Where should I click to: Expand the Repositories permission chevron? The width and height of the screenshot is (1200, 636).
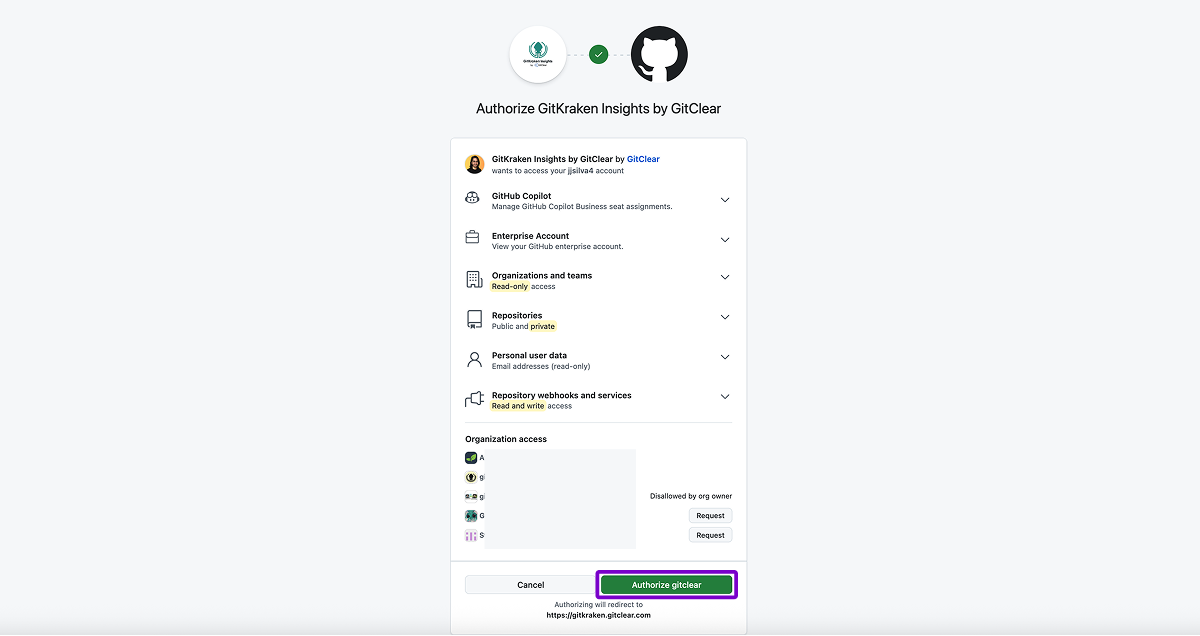[725, 317]
